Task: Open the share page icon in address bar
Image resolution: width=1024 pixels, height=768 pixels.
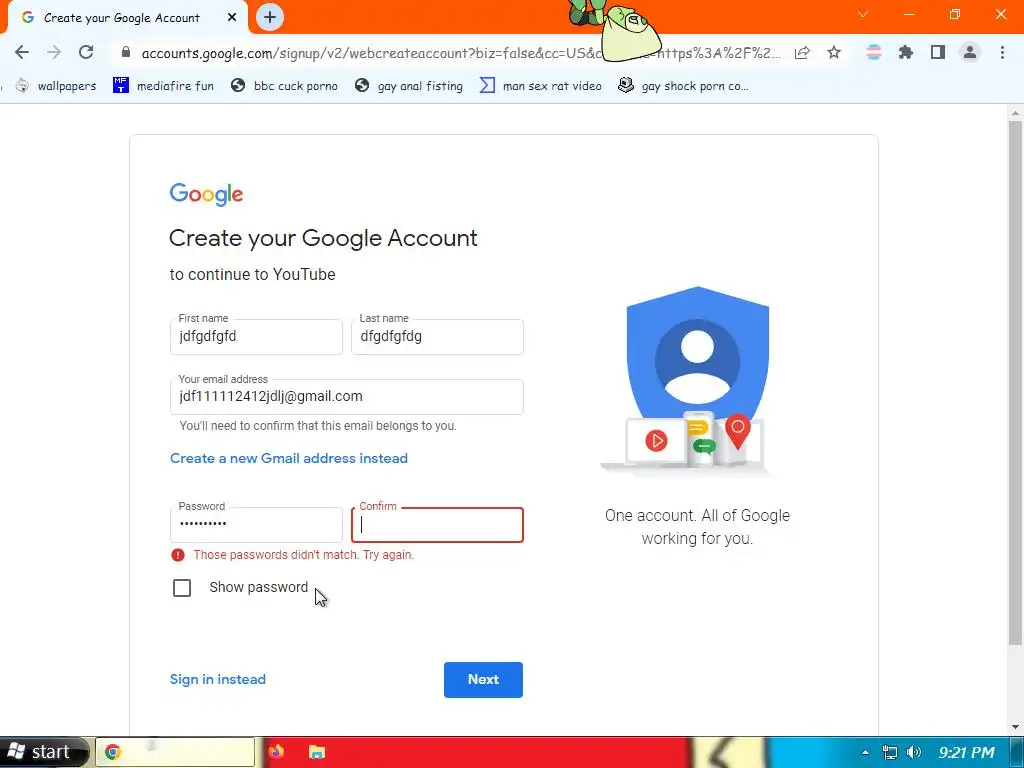Action: coord(802,53)
